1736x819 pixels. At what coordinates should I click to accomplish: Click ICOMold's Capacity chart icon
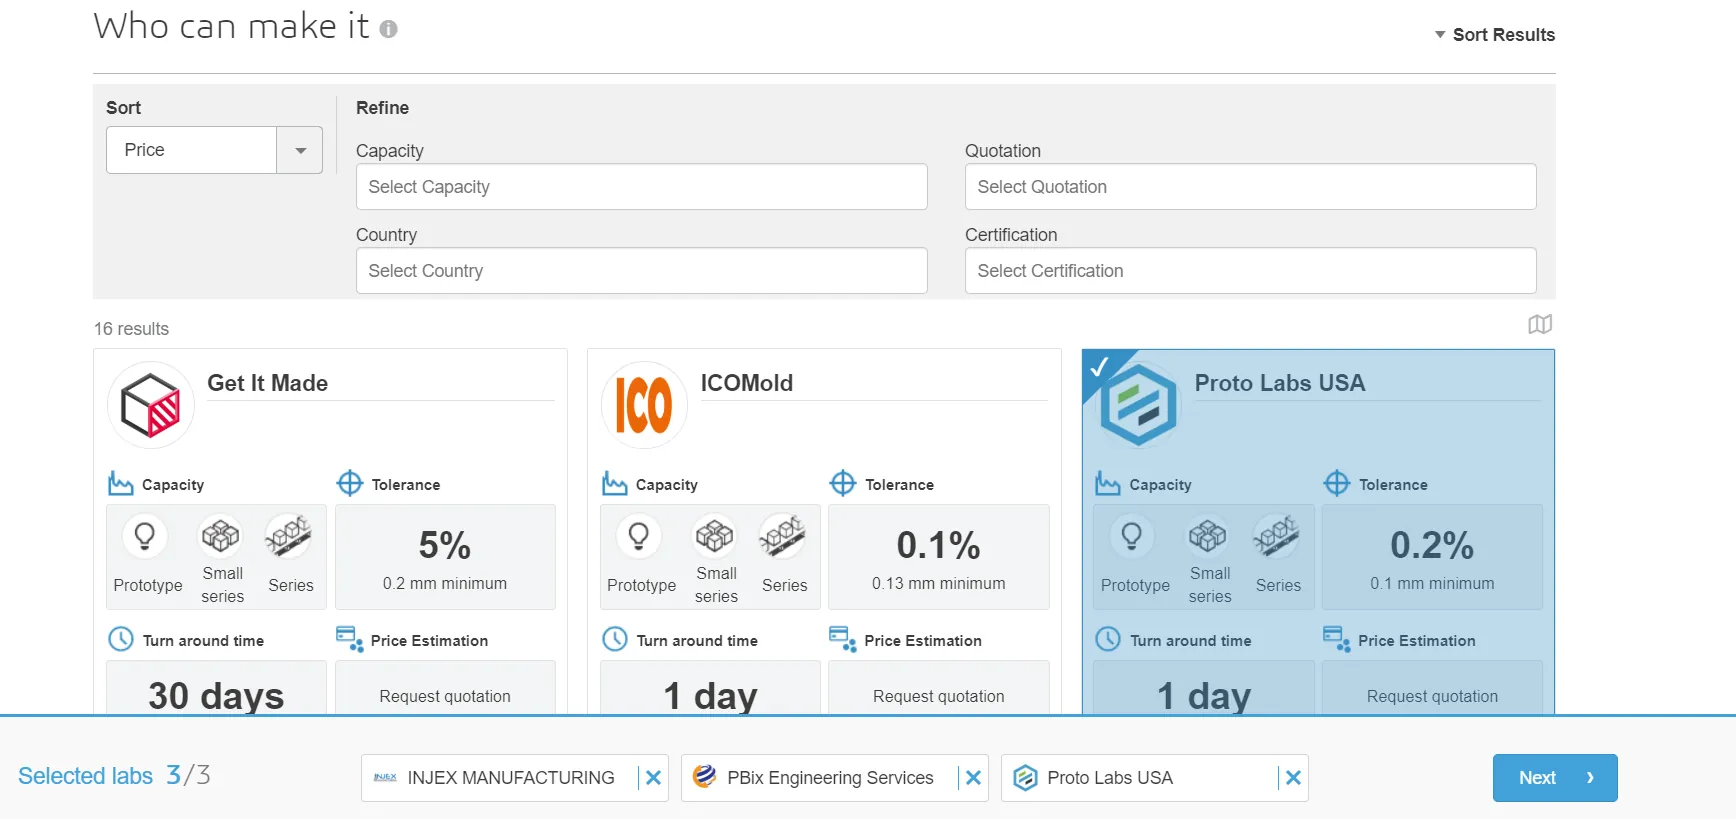coord(615,484)
